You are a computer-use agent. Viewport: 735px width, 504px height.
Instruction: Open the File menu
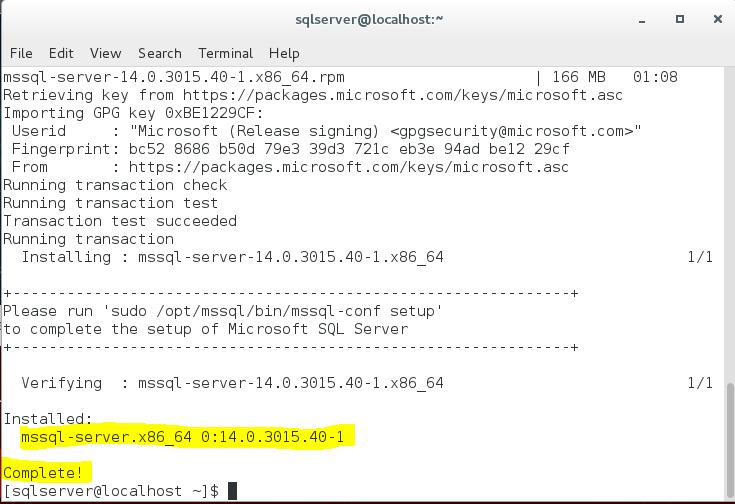tap(20, 53)
